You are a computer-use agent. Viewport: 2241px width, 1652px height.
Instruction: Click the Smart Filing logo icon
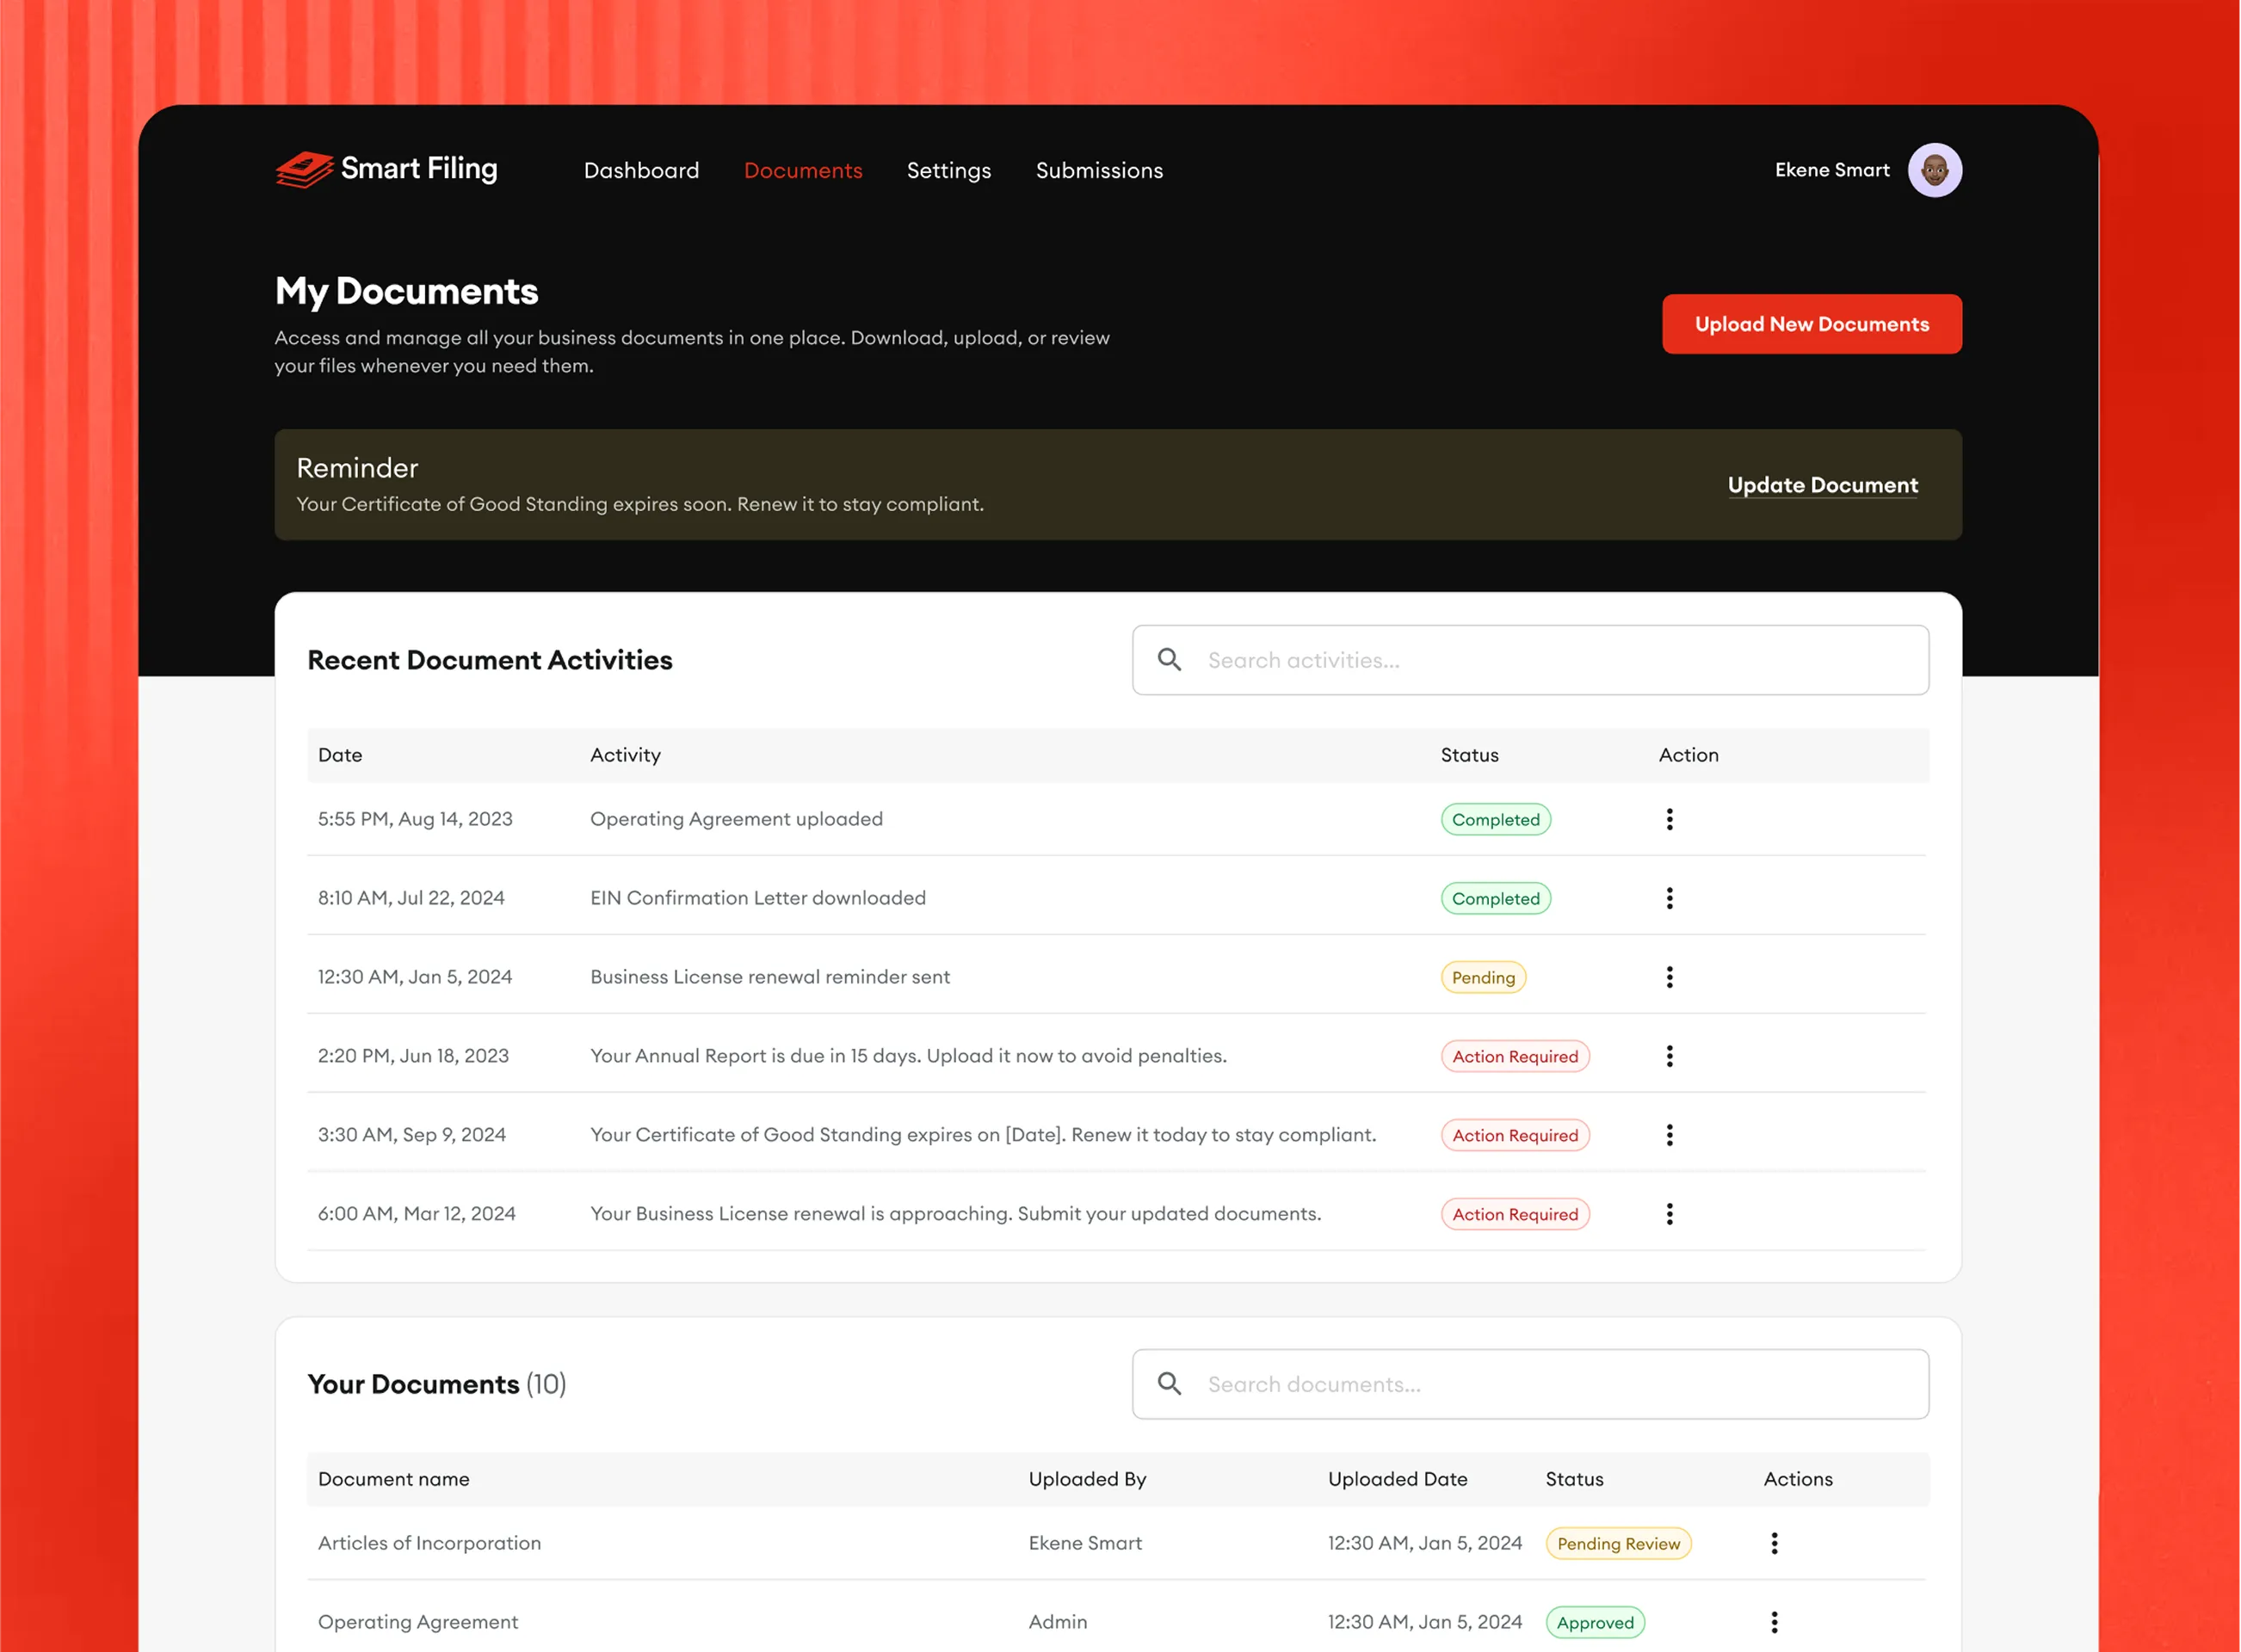[304, 169]
